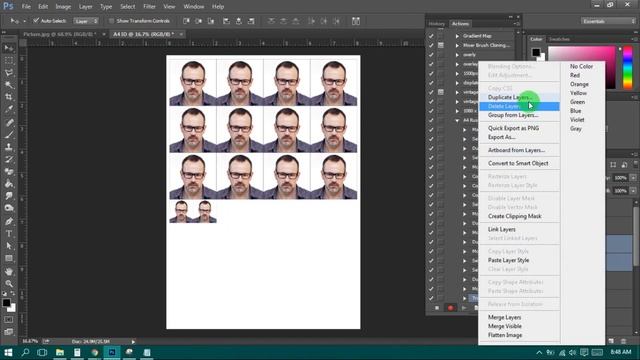Toggle checkmark for Gradient Map action
The width and height of the screenshot is (640, 360).
pyautogui.click(x=431, y=36)
